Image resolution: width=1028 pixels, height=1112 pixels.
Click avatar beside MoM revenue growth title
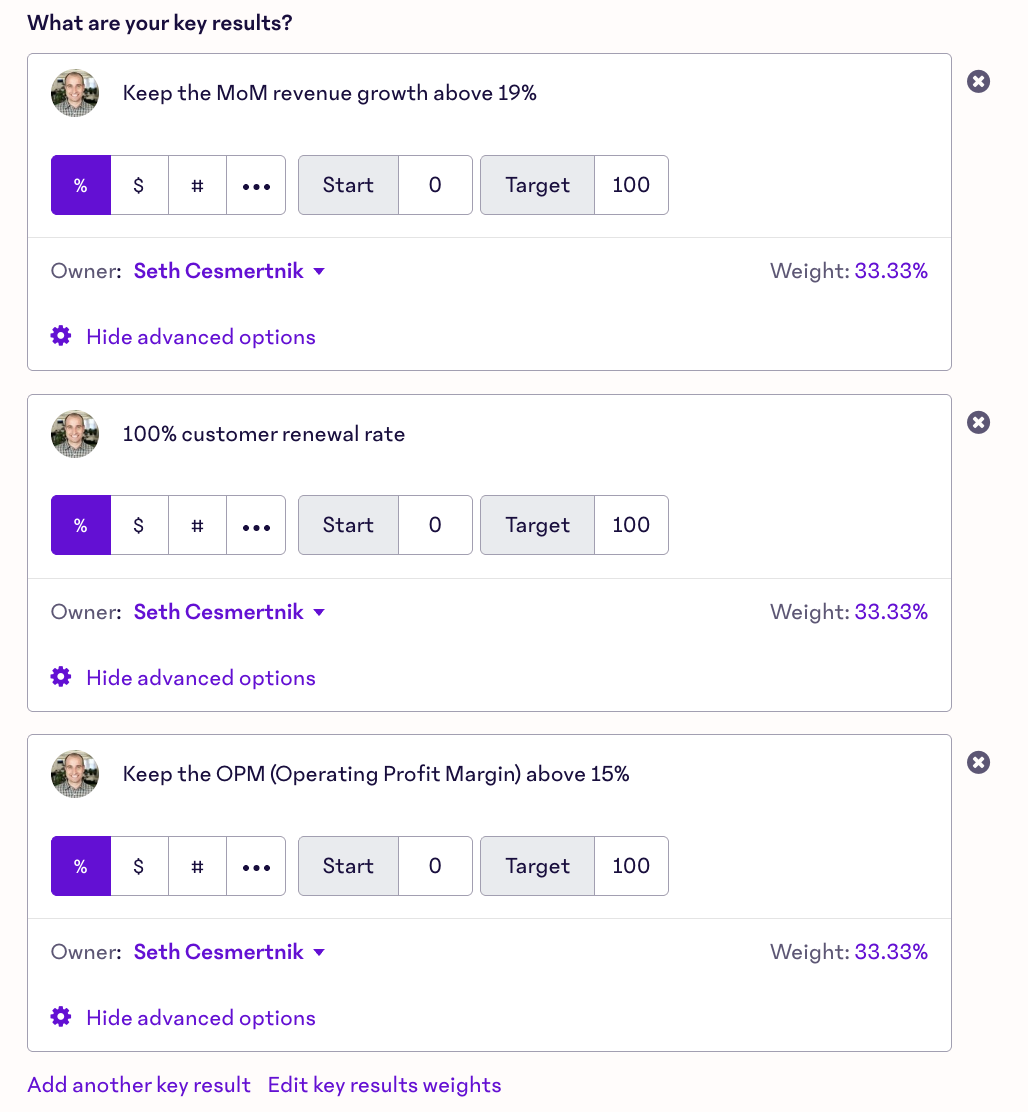tap(75, 93)
